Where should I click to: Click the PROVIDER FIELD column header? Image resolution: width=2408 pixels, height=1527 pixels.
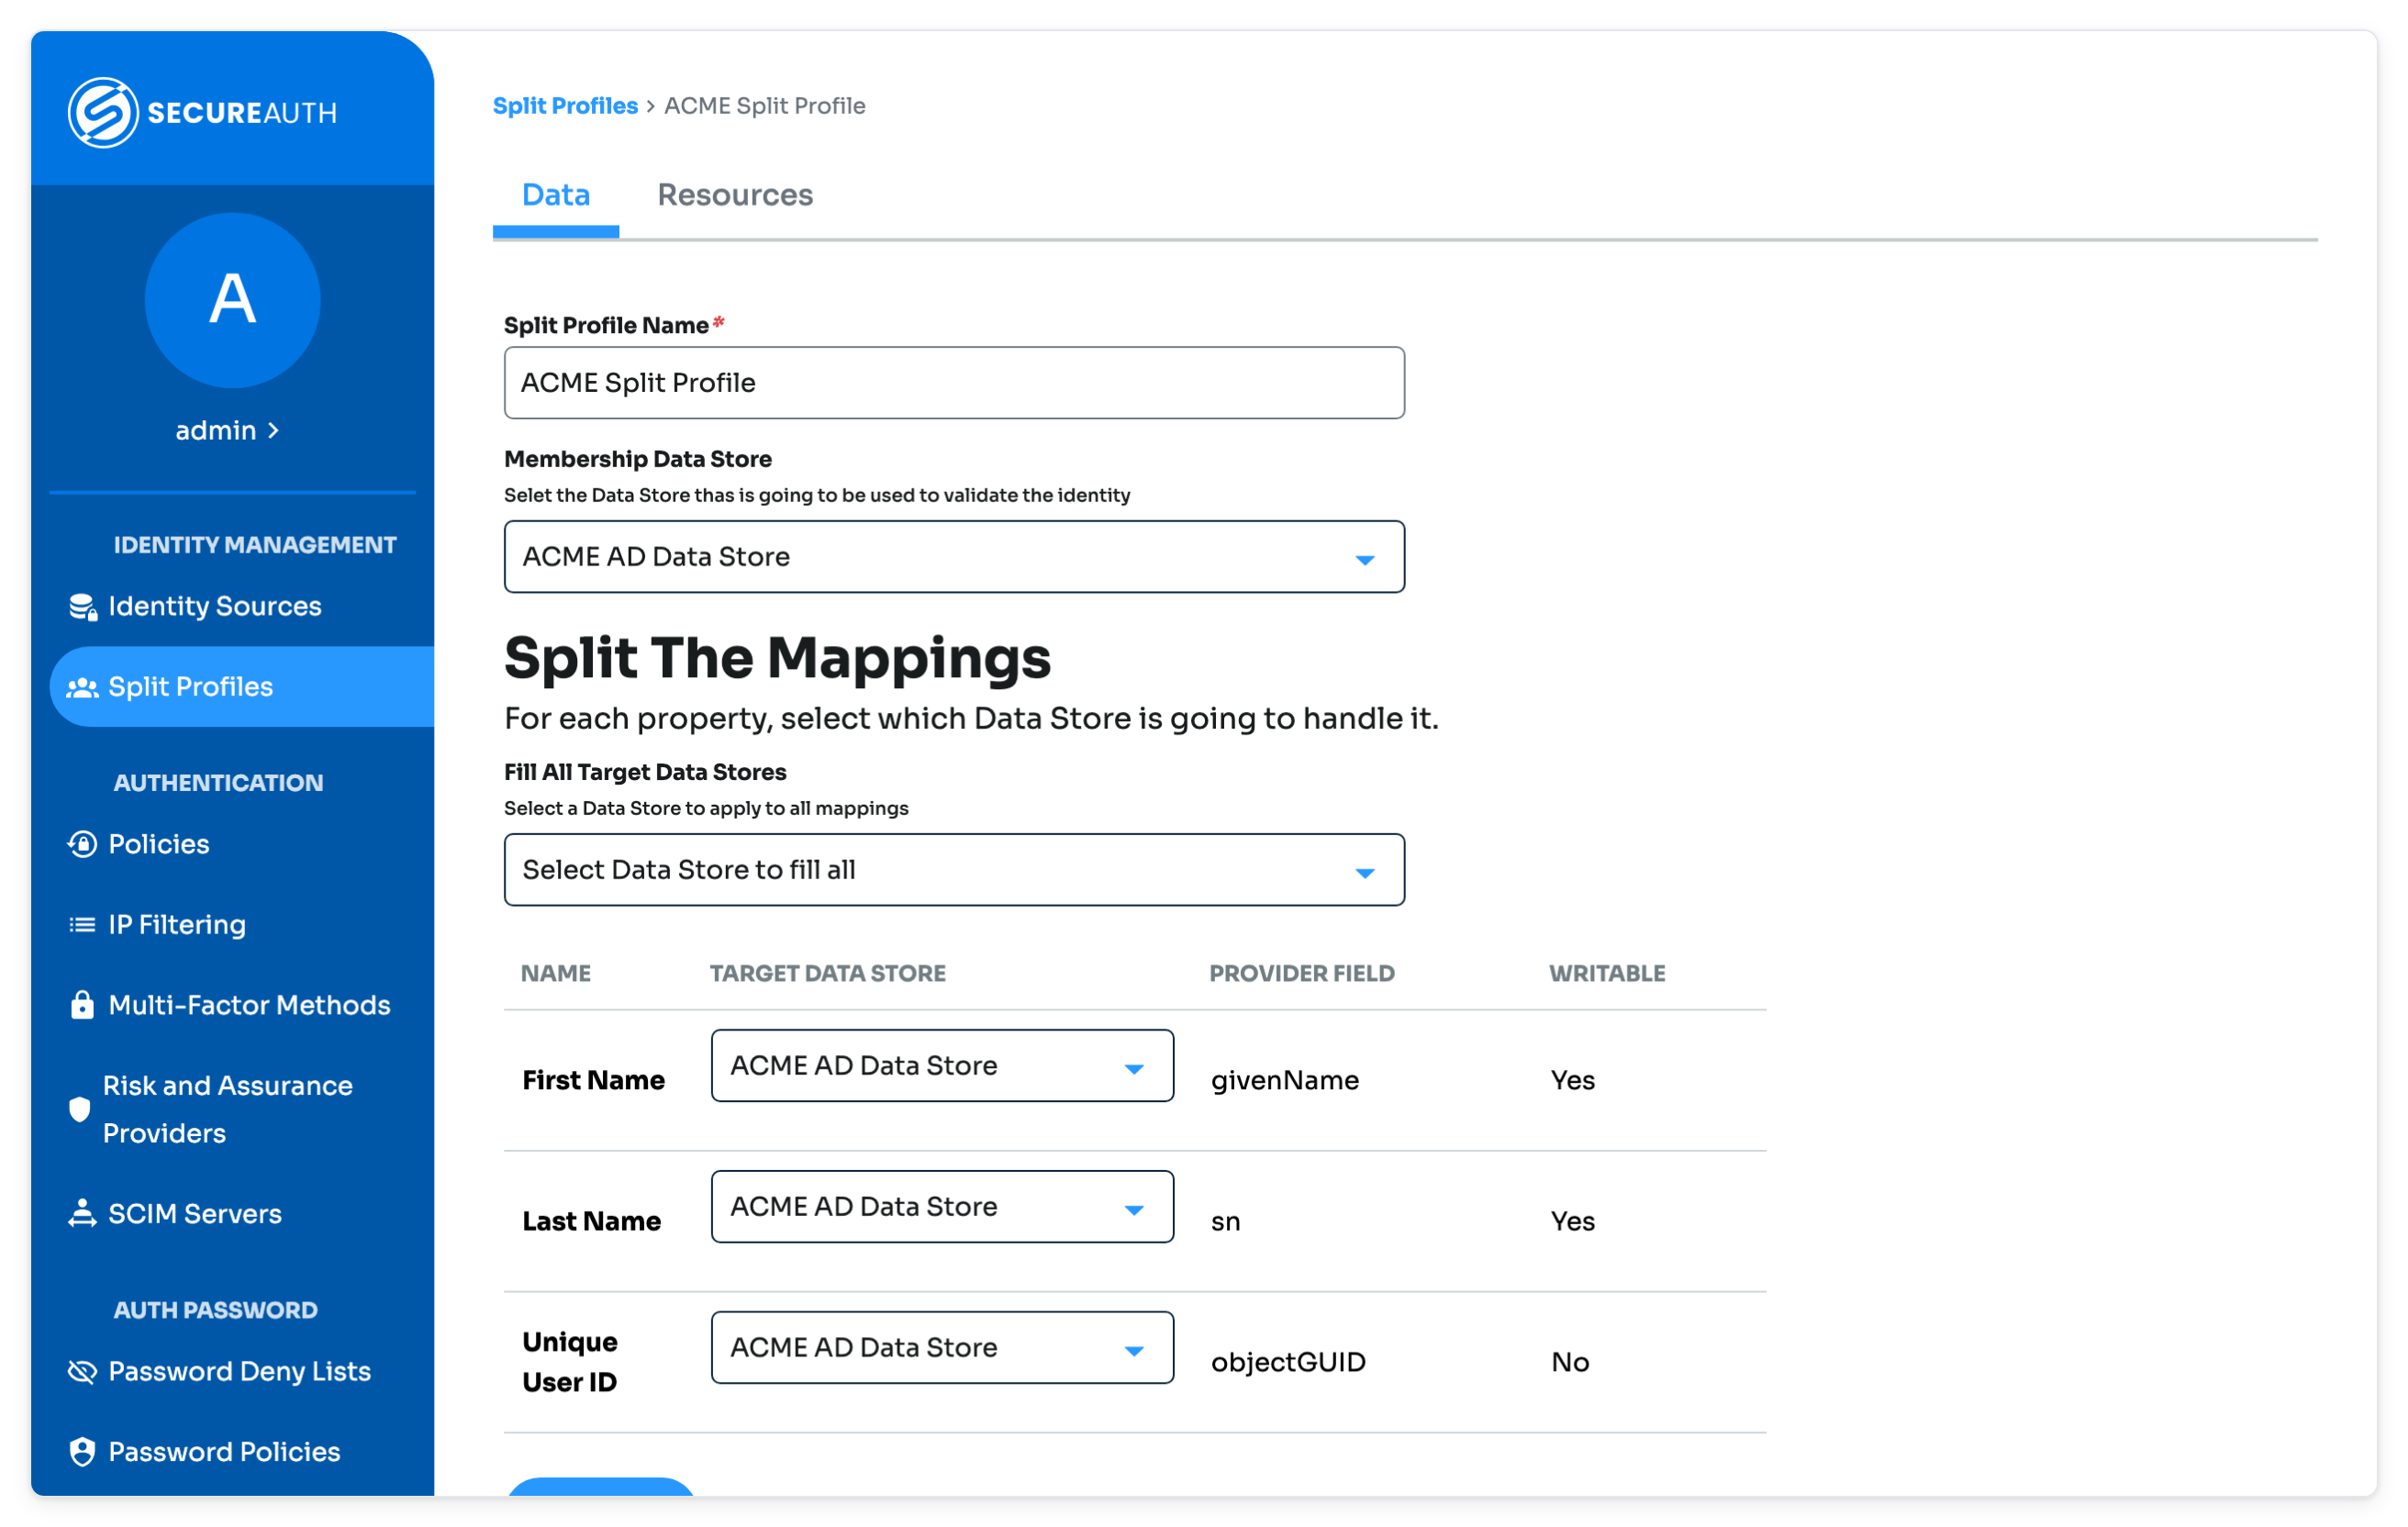tap(1302, 973)
